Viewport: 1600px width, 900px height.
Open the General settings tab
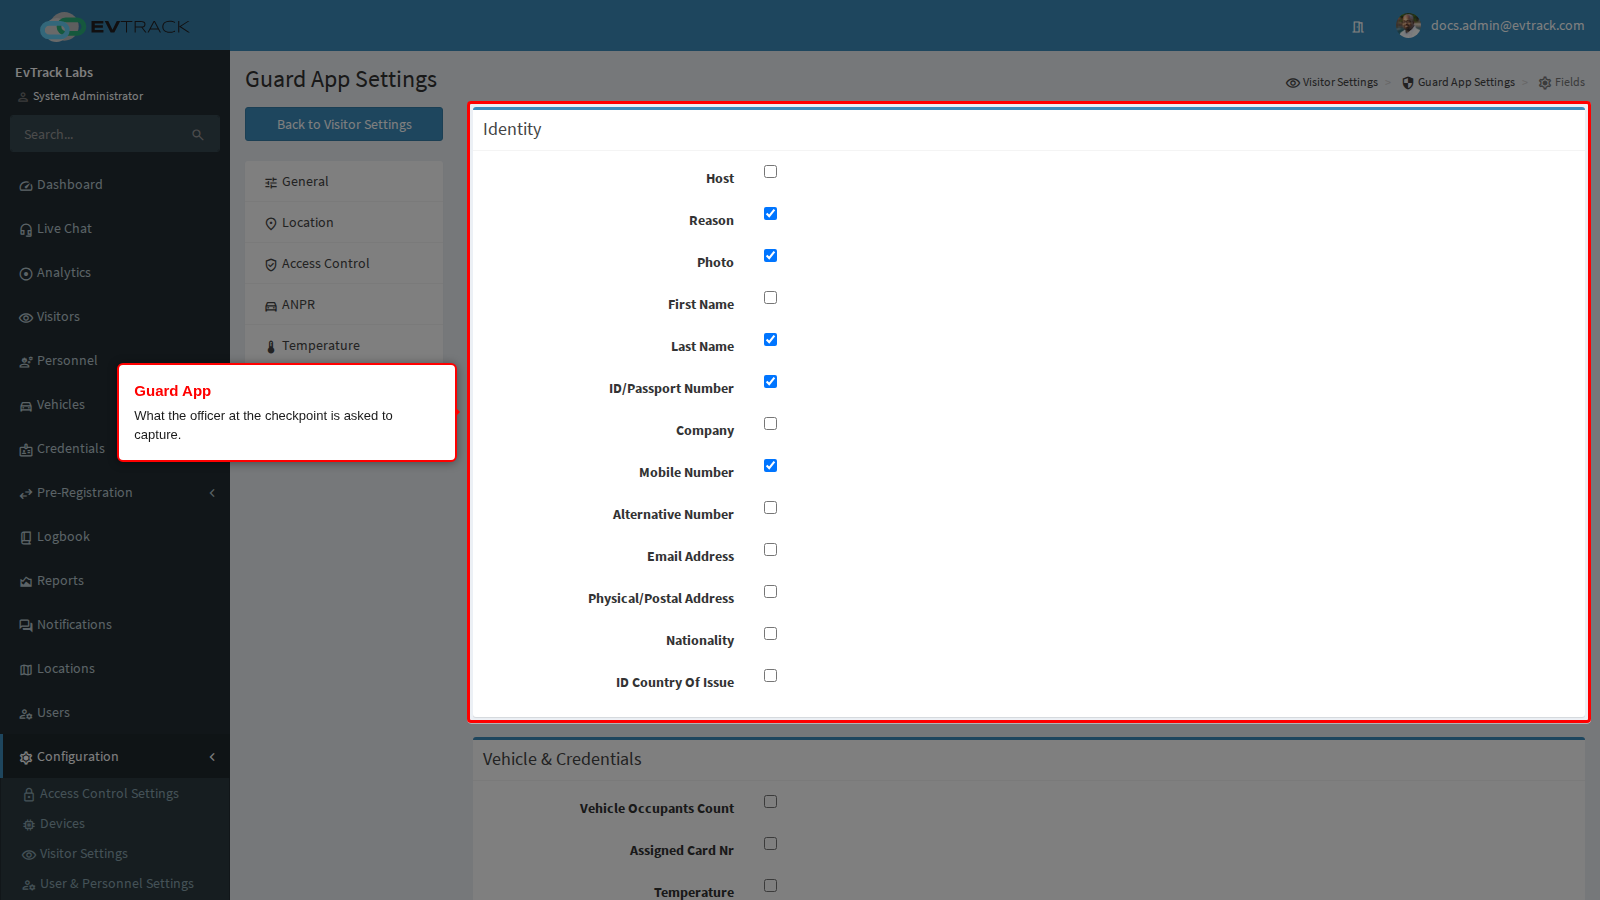tap(344, 182)
